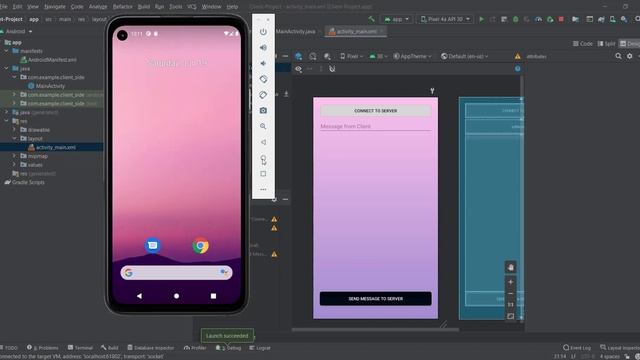Open the Database Inspector tool window
The image size is (640, 360).
click(151, 348)
